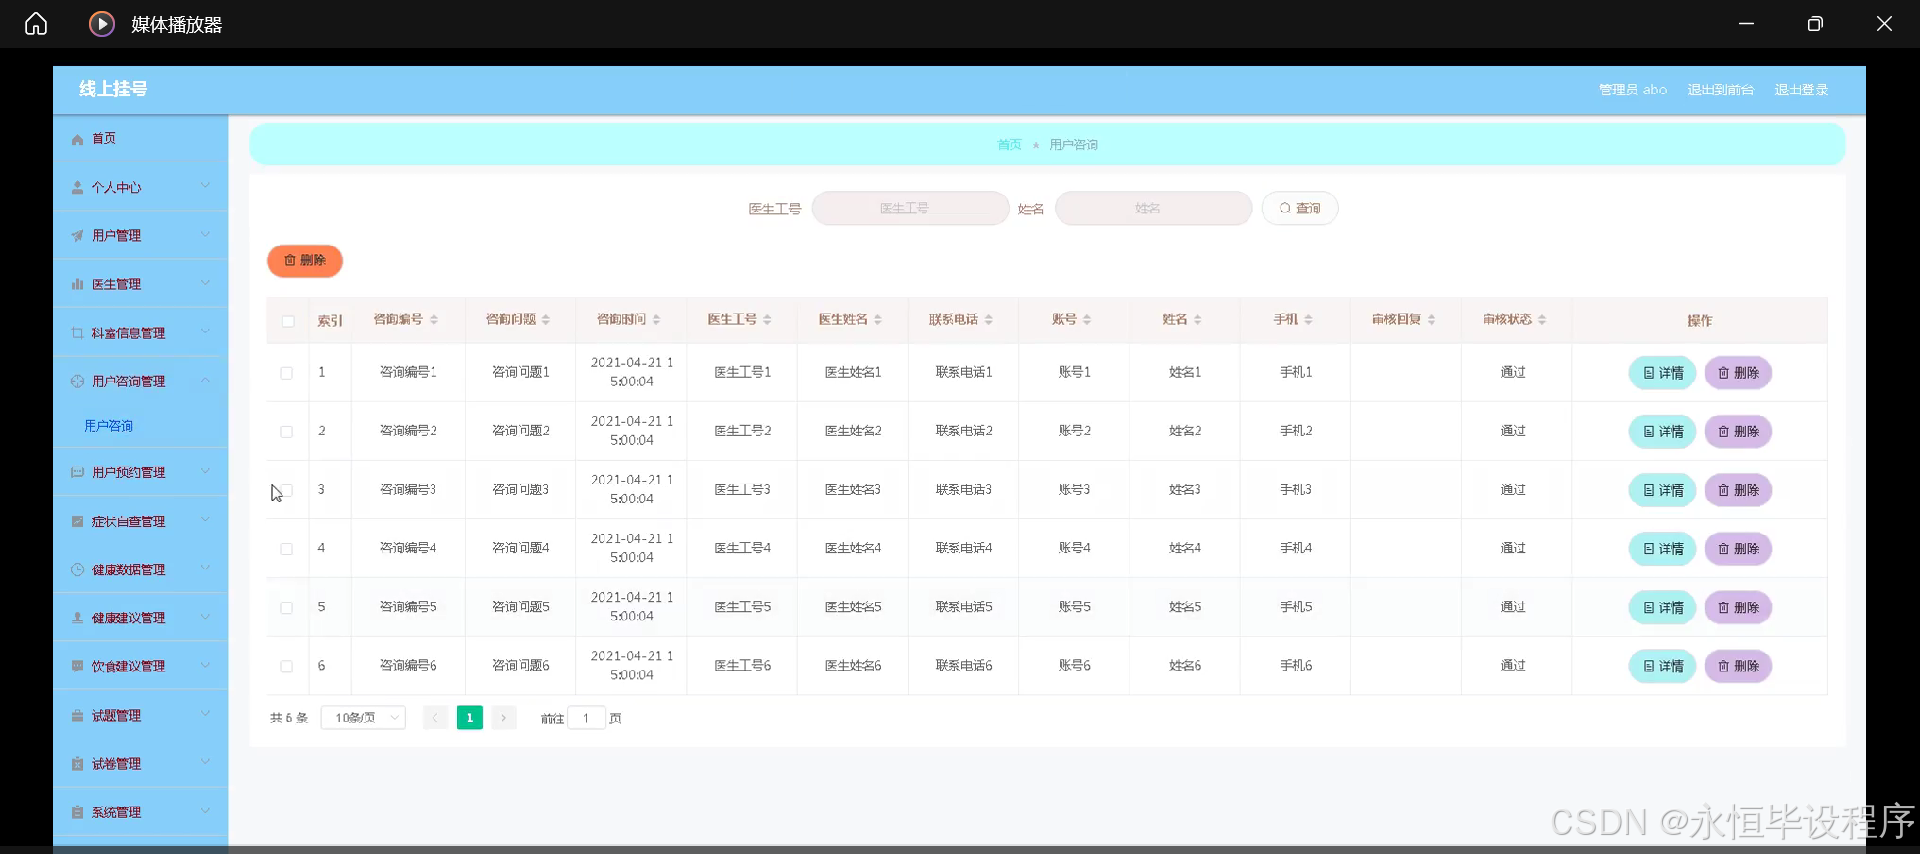Screen dimensions: 1920x854
Task: Click the 个人中心 person icon
Action: (77, 188)
